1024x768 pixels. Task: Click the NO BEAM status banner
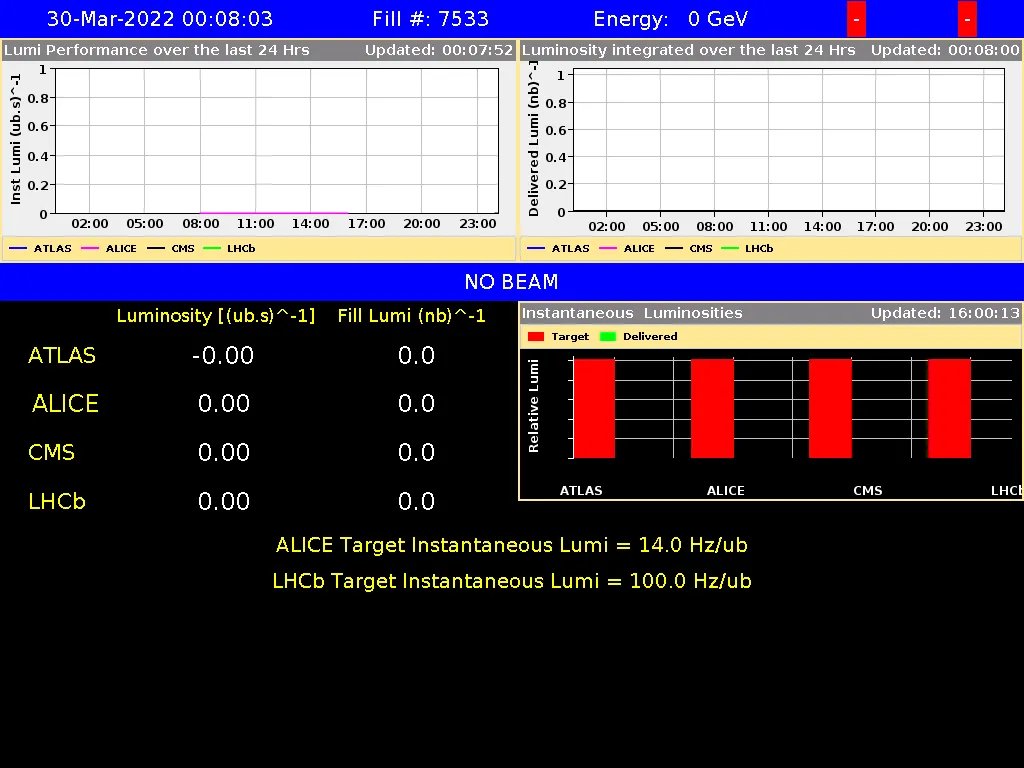point(511,282)
